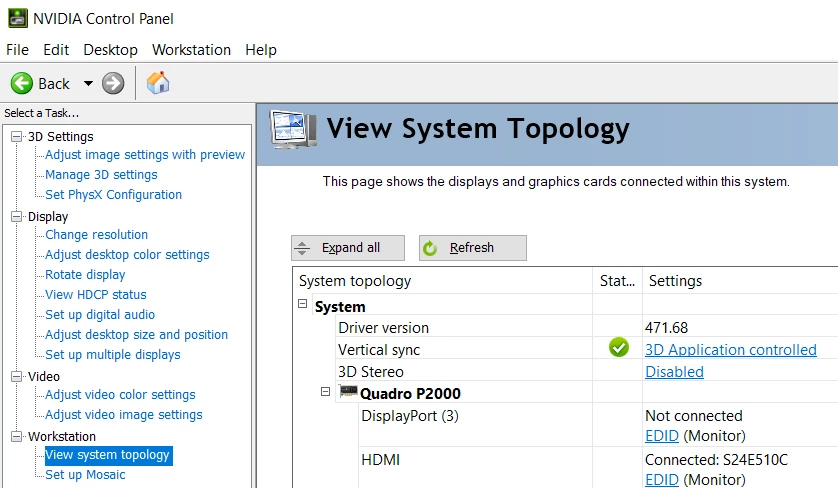Open the Edit menu
838x488 pixels.
tap(56, 50)
